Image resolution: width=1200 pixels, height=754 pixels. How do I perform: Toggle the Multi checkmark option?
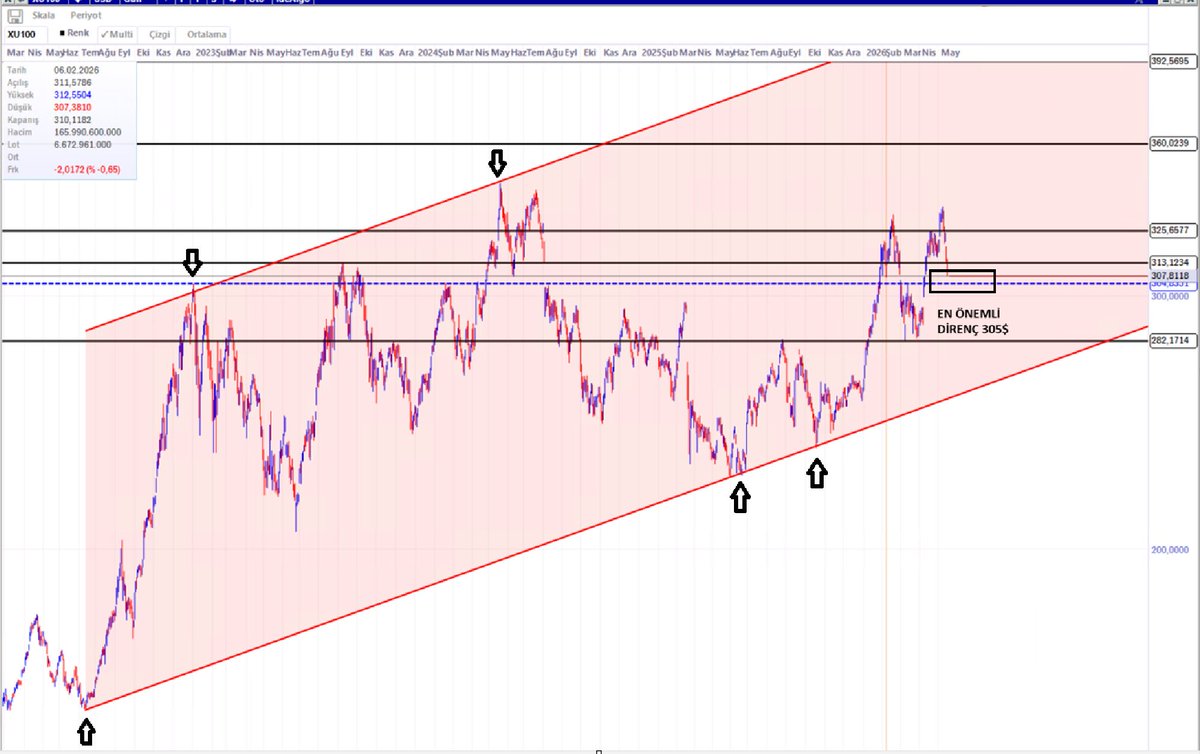pyautogui.click(x=116, y=34)
